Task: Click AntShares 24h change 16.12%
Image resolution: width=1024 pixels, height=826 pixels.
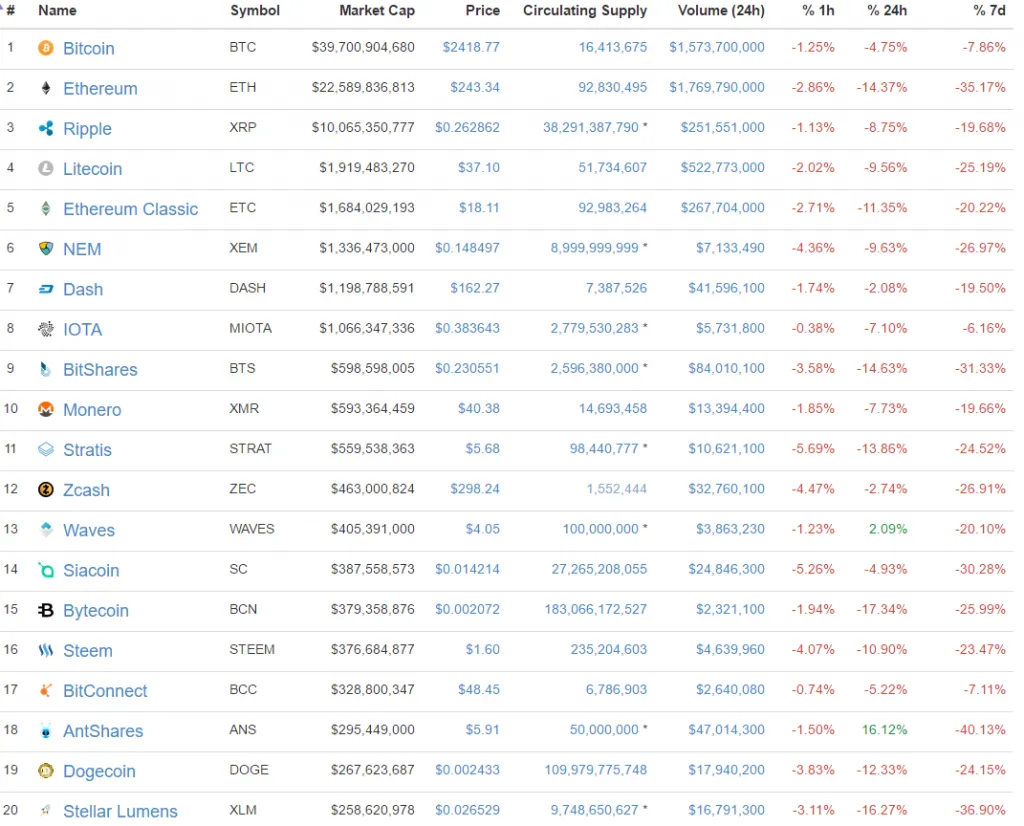Action: (885, 729)
